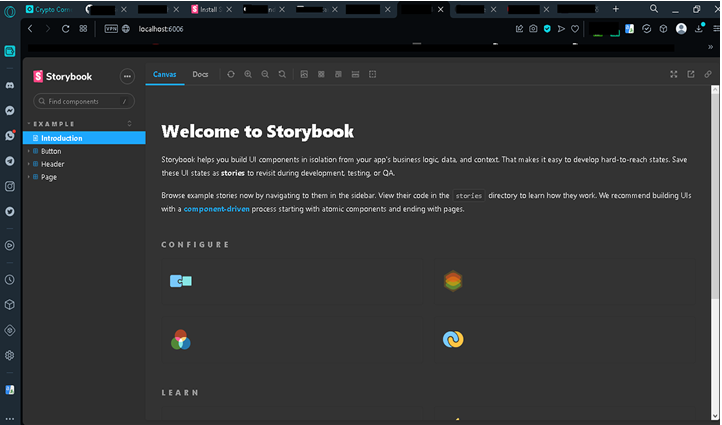
Task: Open the player in the sidebar
Action: tap(10, 245)
